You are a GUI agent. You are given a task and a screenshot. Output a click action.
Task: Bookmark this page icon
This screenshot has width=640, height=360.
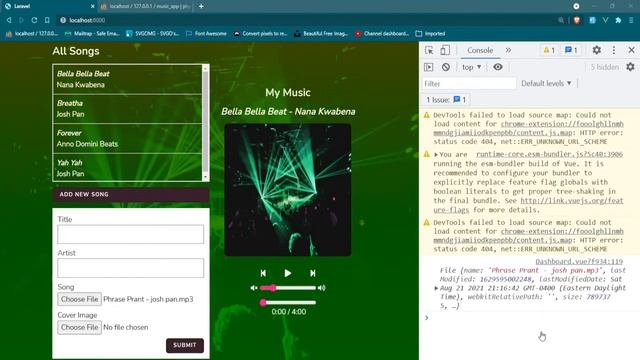pos(47,20)
